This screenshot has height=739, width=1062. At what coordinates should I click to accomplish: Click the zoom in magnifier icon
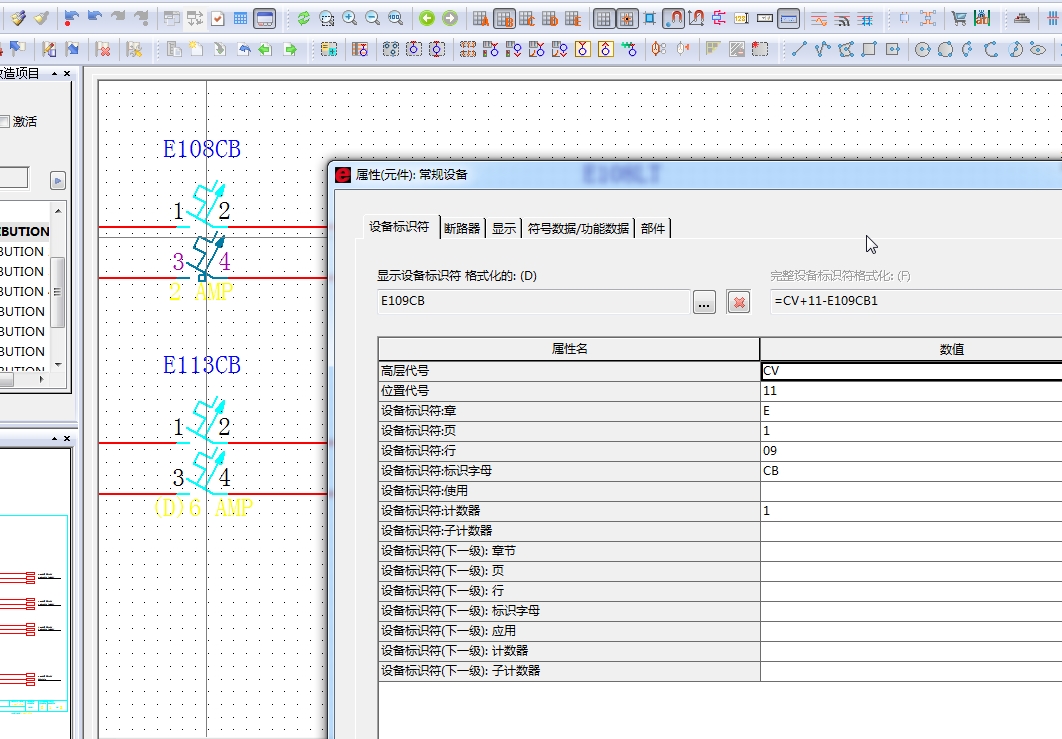click(x=349, y=18)
